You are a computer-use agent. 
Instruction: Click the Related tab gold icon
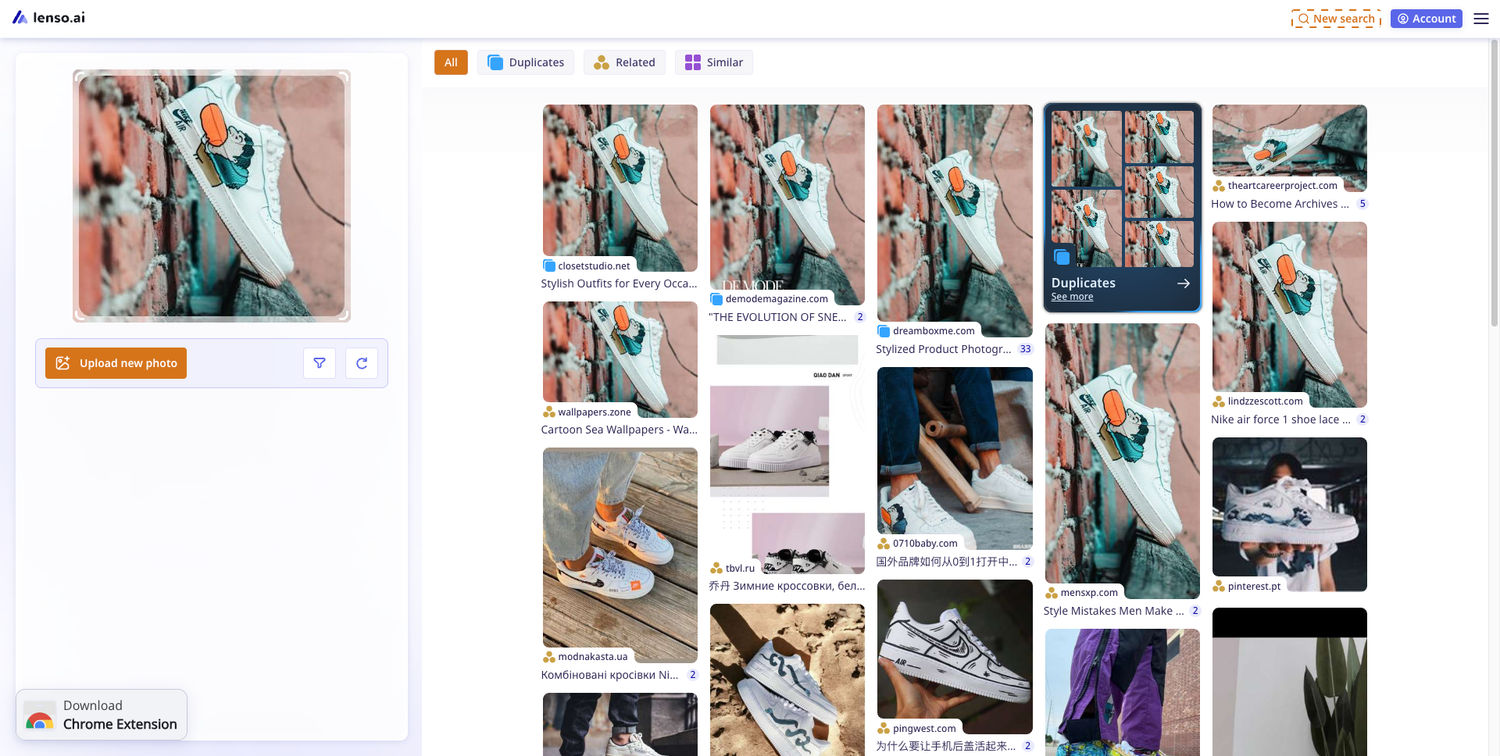click(601, 62)
